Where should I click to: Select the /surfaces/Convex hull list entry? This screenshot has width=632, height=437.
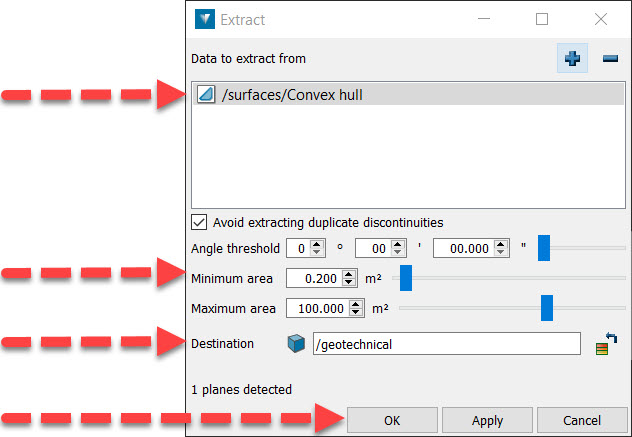pos(408,95)
